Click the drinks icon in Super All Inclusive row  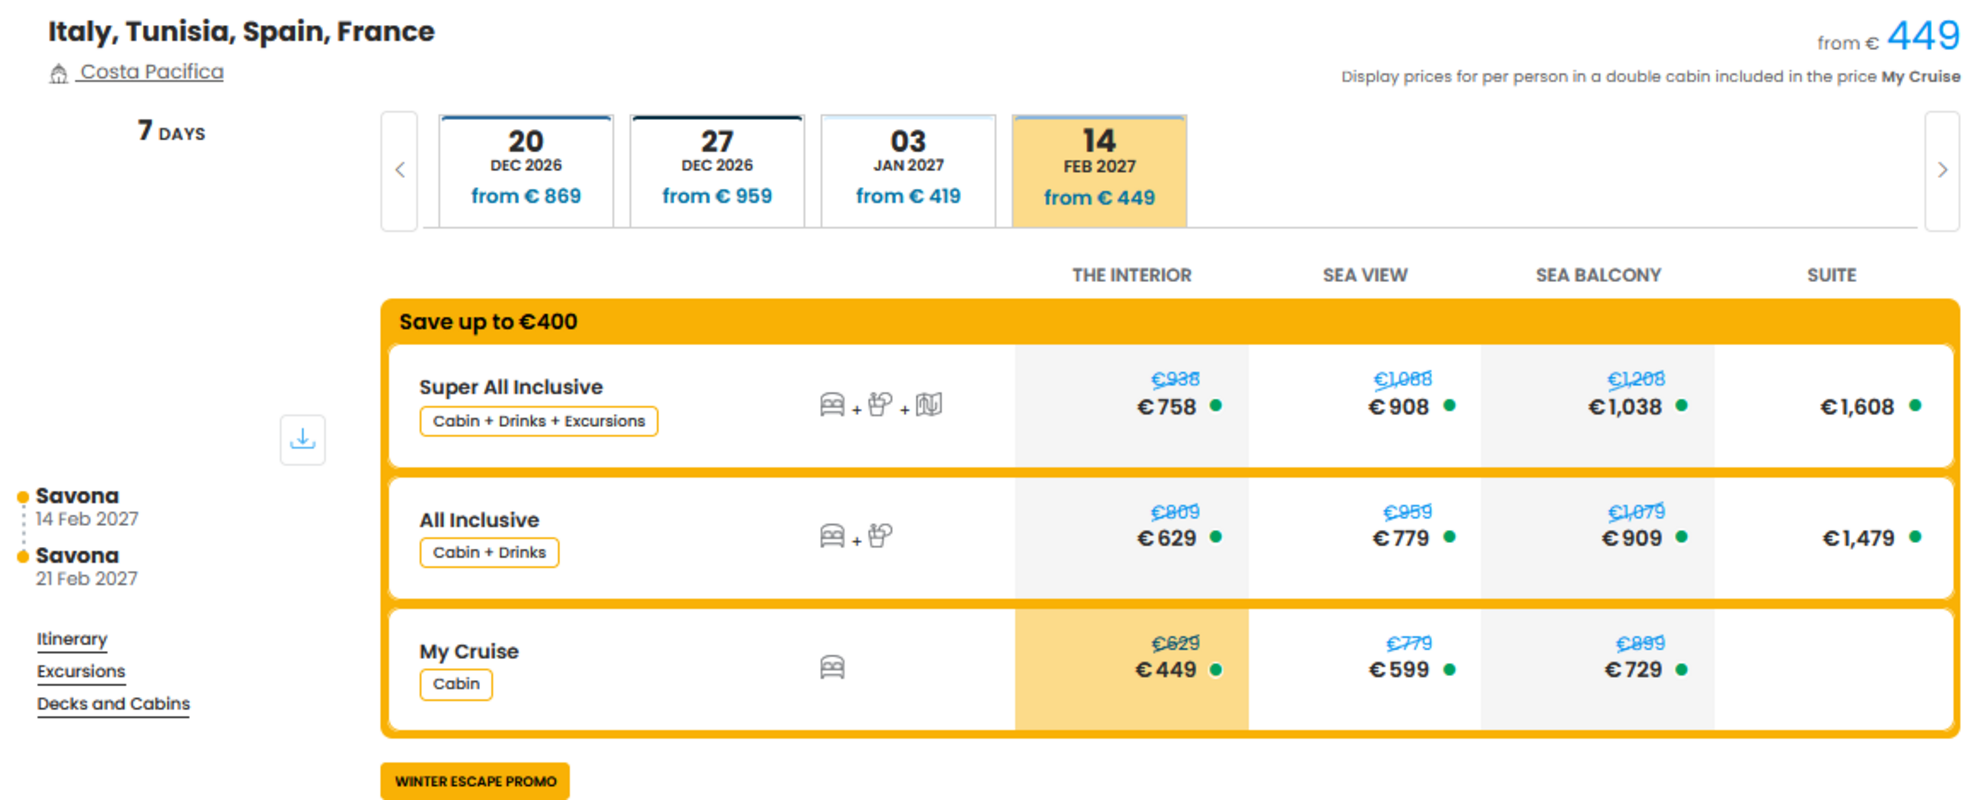[880, 405]
